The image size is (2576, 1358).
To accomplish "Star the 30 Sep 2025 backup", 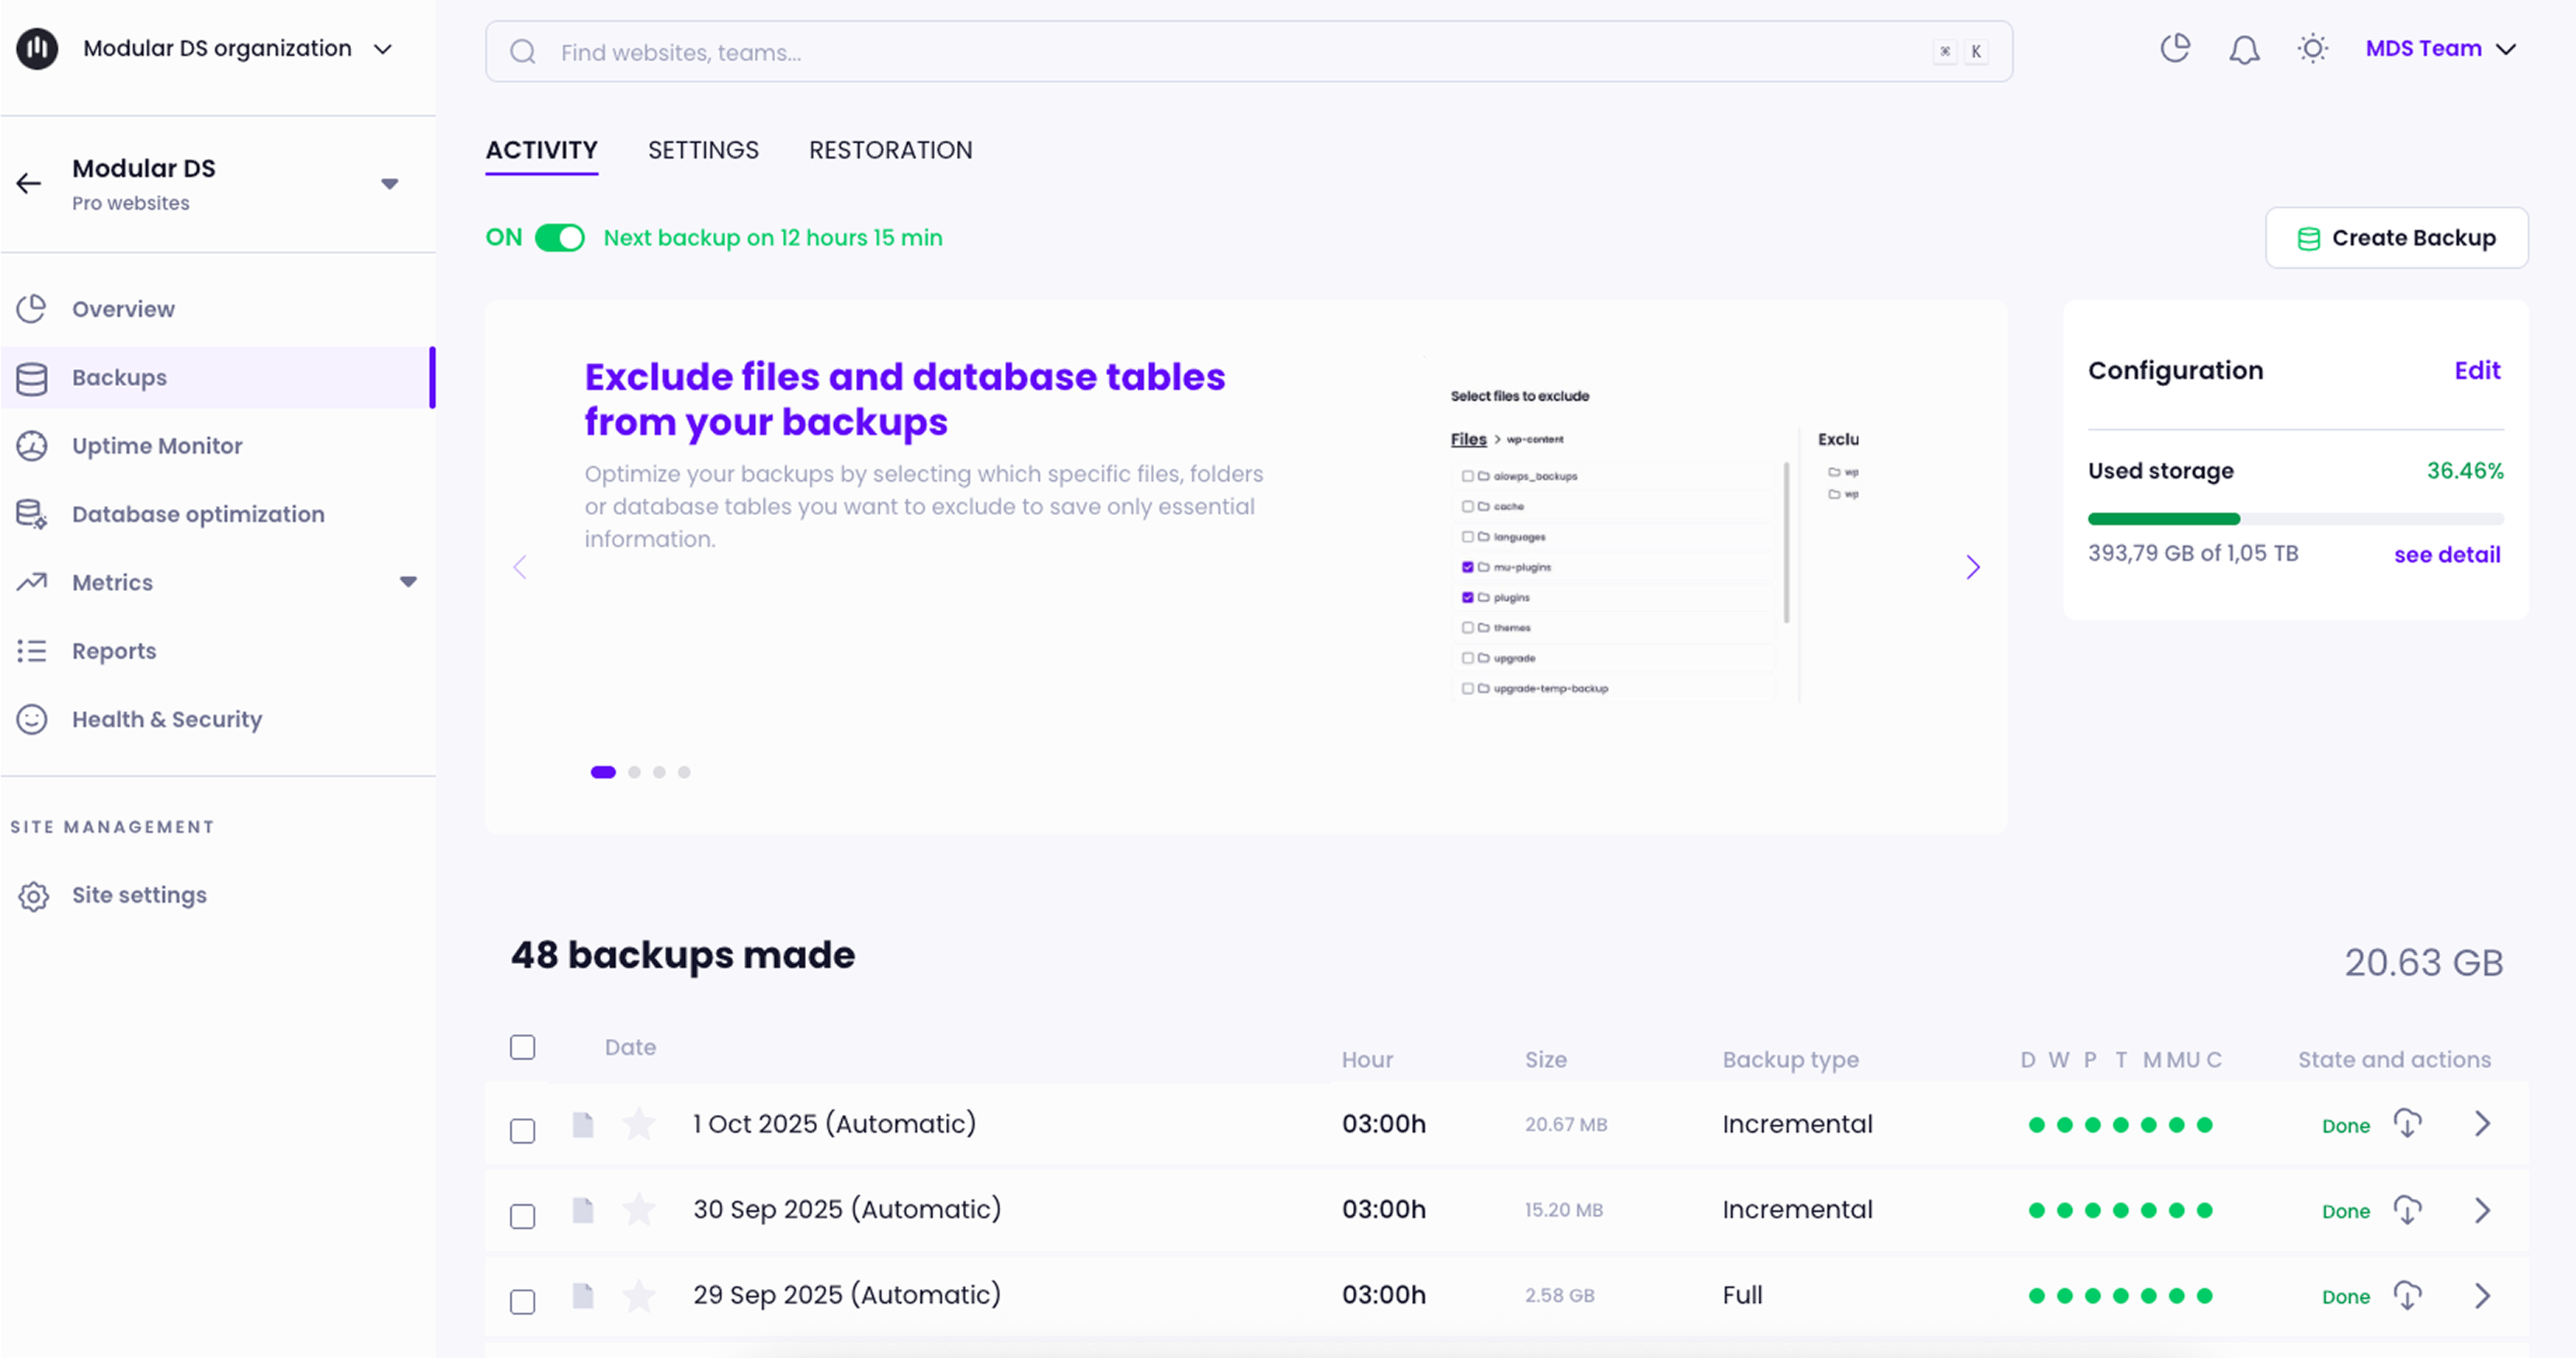I will (x=638, y=1210).
